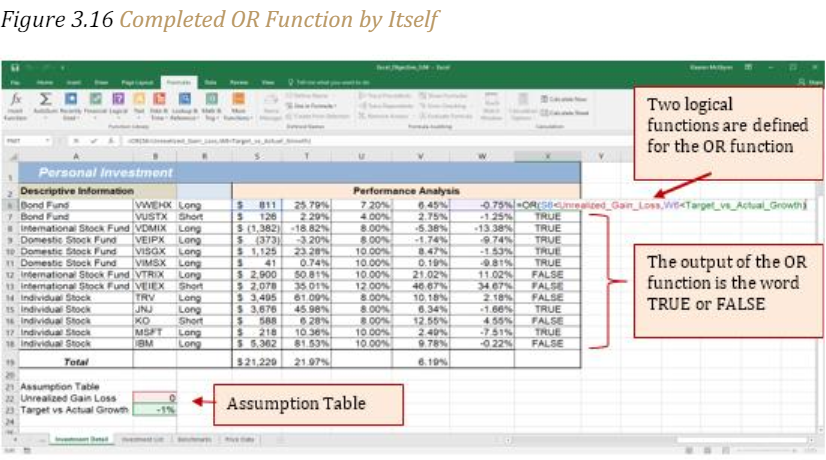The image size is (826, 460).
Task: Click Calculate Now
Action: pyautogui.click(x=564, y=99)
